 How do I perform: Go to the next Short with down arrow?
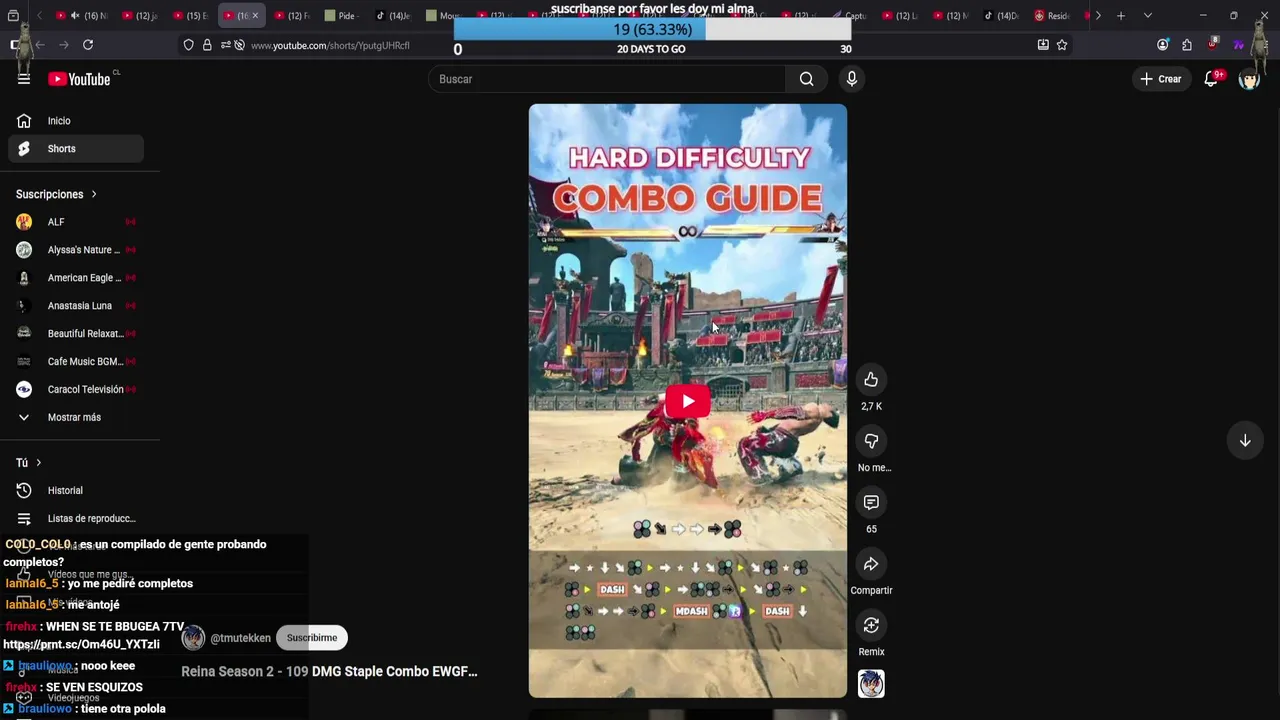click(x=1245, y=441)
